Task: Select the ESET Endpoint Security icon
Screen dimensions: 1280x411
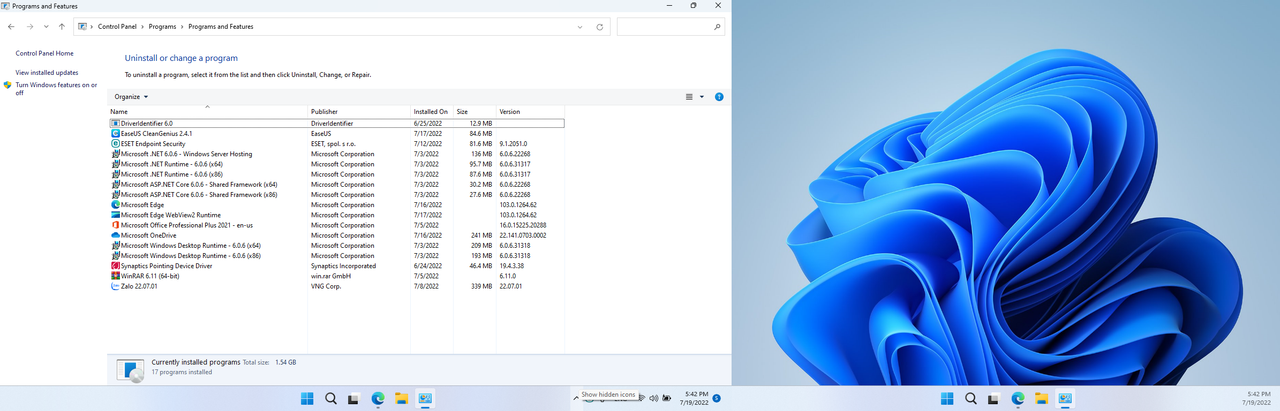Action: pyautogui.click(x=115, y=144)
